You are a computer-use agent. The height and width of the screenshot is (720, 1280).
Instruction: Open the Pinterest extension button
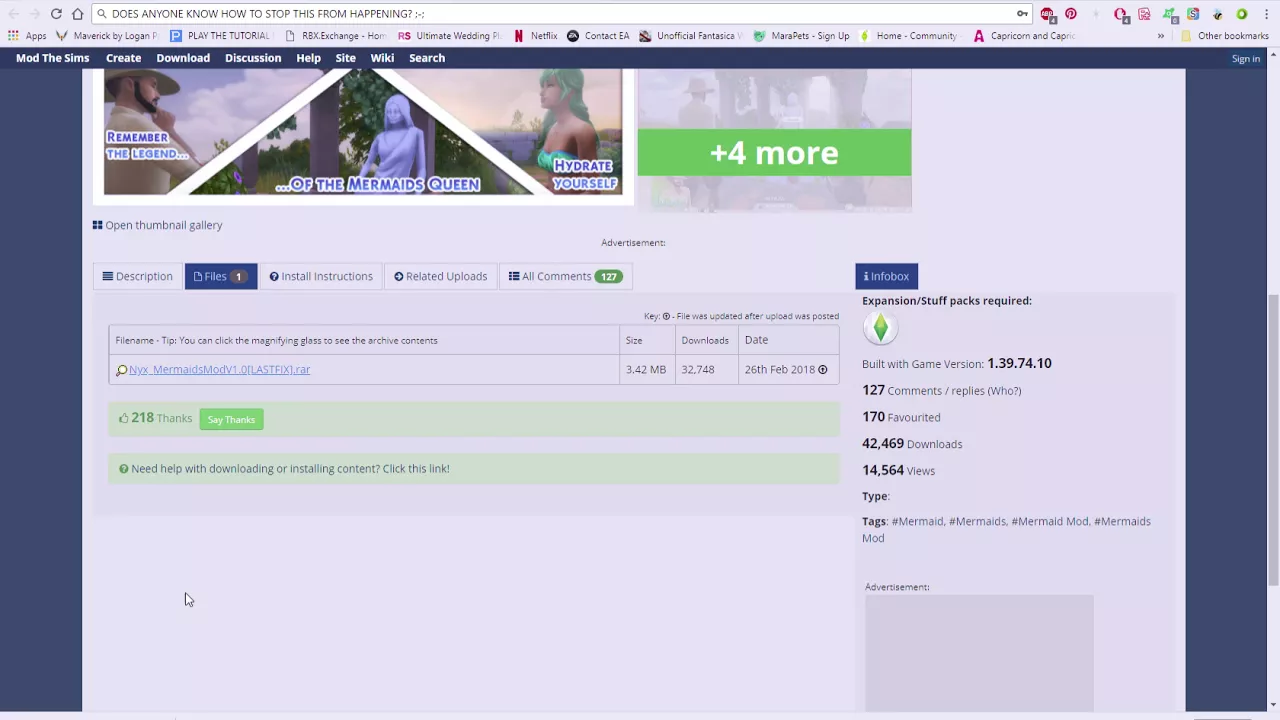pos(1071,14)
